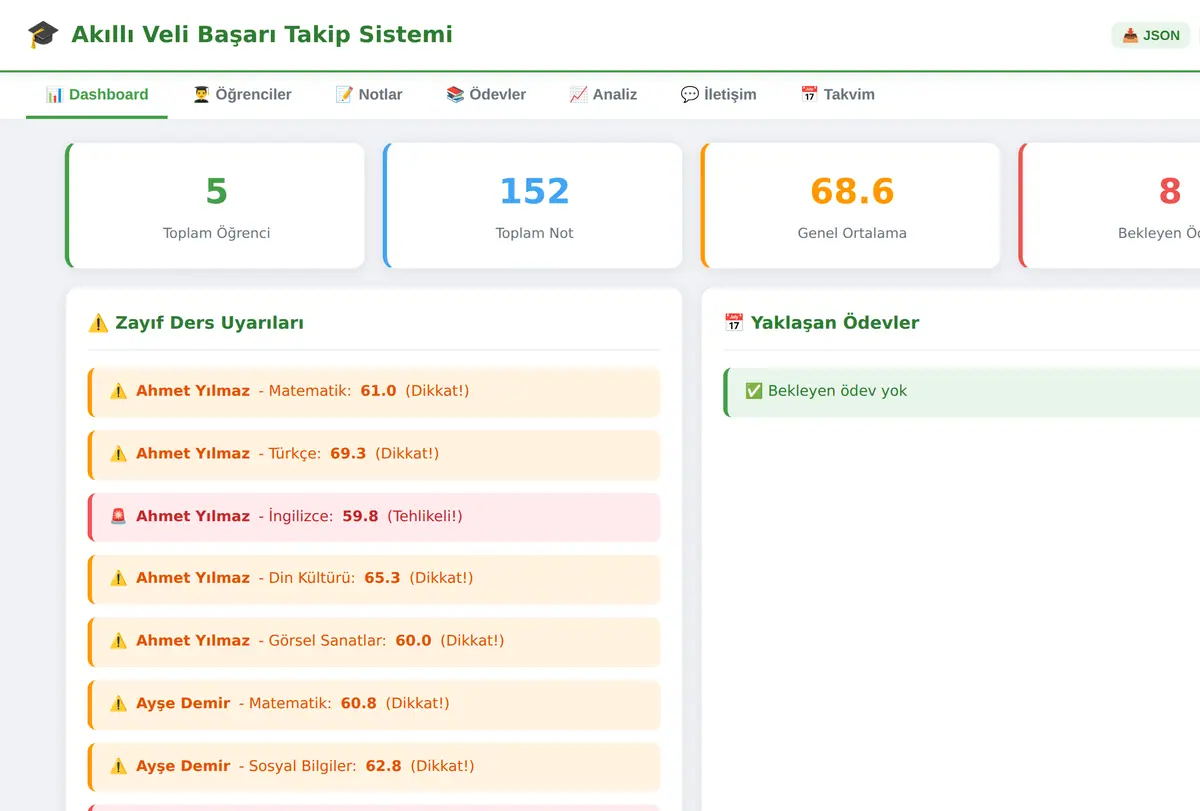1200x811 pixels.
Task: Click the Toplam Öğrenci card
Action: (x=216, y=206)
